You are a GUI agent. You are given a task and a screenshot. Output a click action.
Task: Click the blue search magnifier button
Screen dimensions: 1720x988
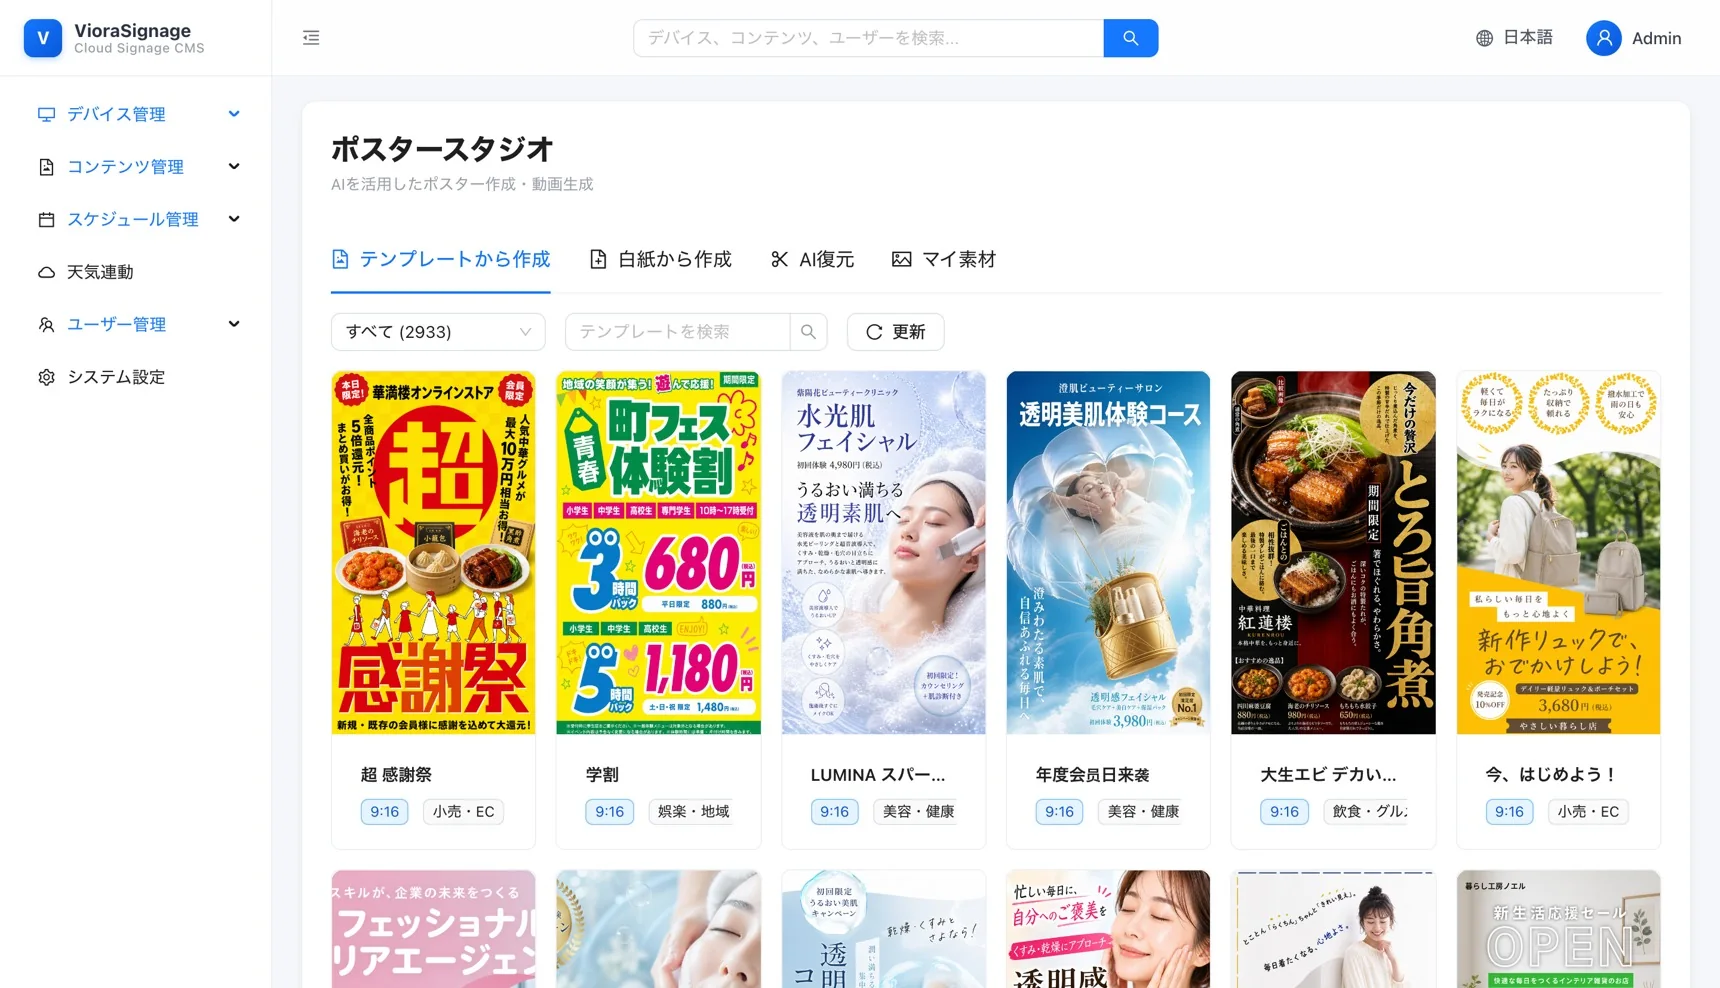[1130, 38]
